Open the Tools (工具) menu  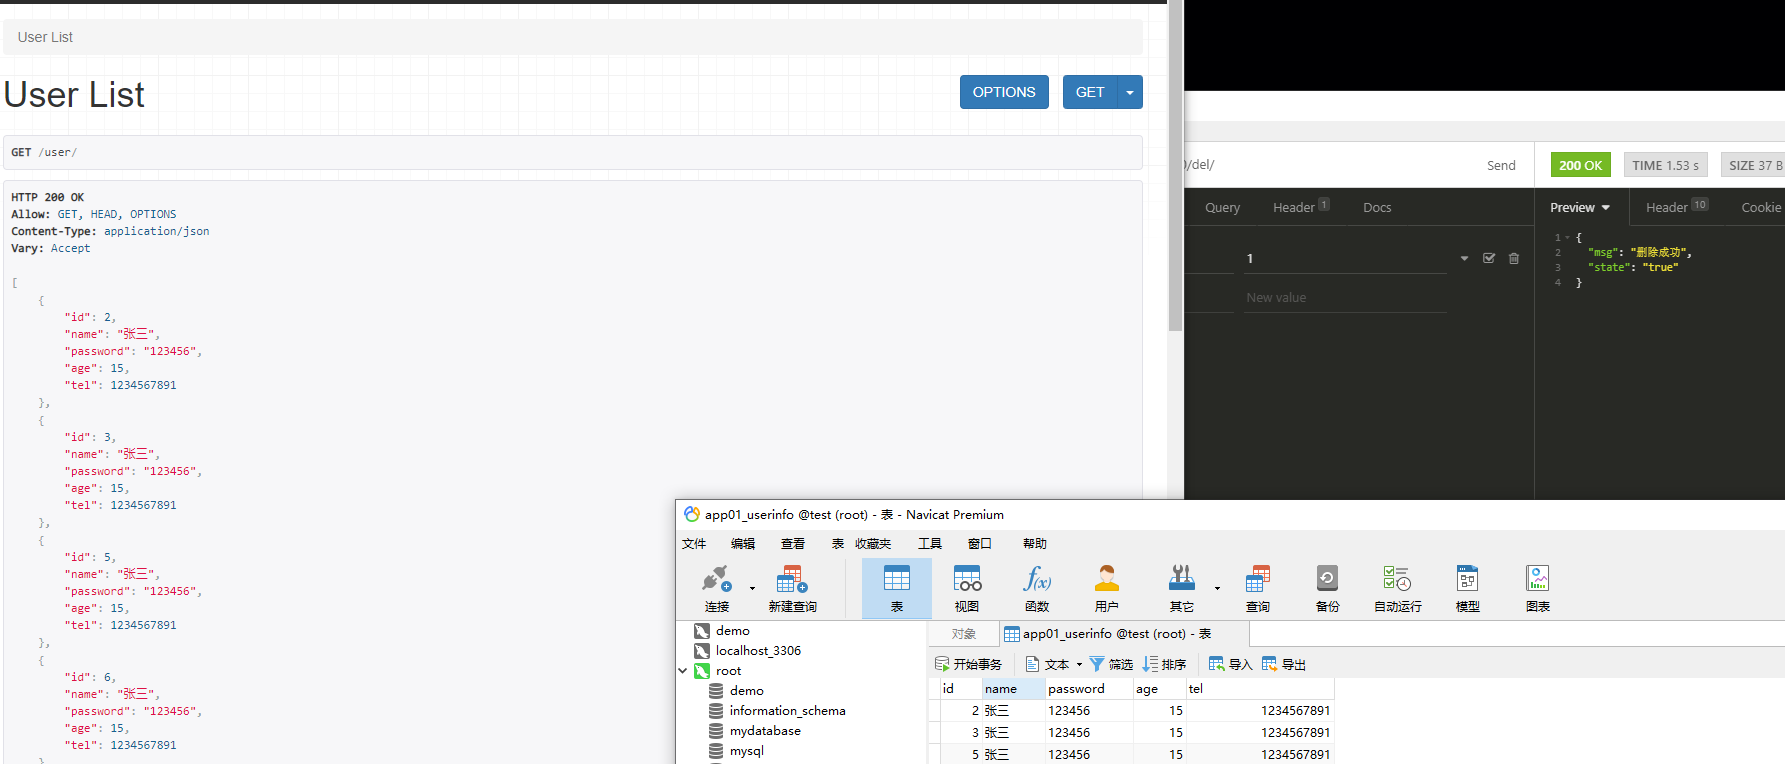930,544
